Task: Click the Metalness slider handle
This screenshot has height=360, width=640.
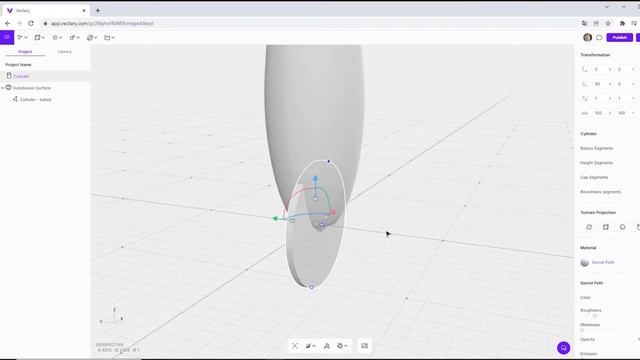Action: click(582, 330)
